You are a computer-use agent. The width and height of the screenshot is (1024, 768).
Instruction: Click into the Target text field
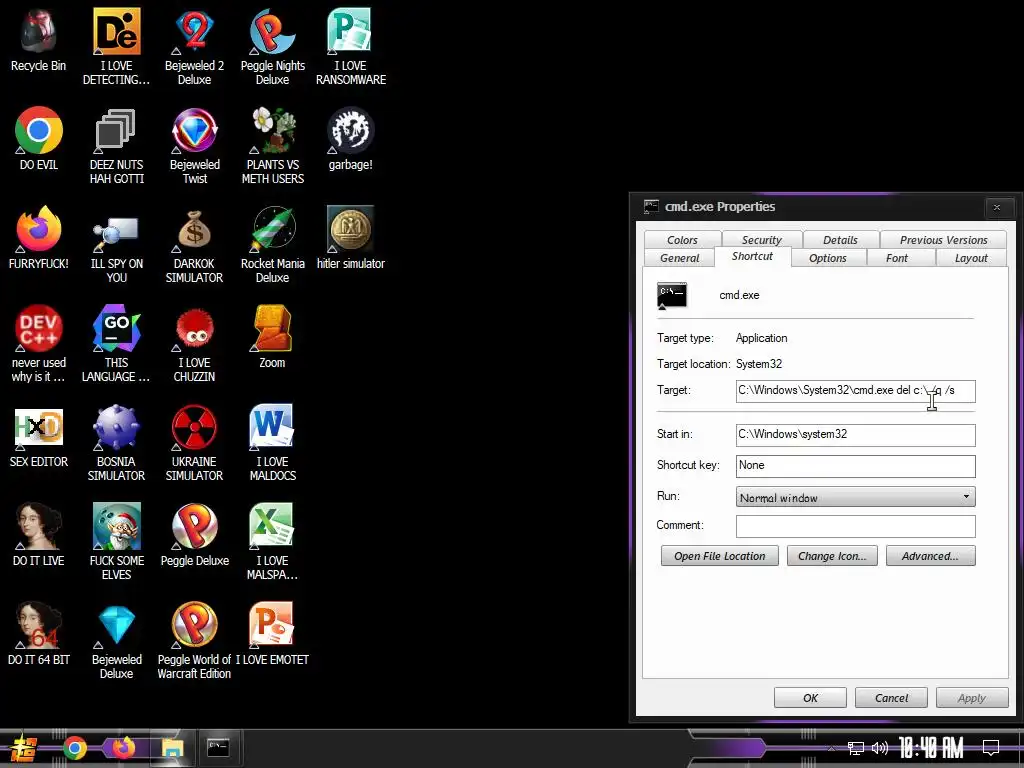click(x=856, y=391)
